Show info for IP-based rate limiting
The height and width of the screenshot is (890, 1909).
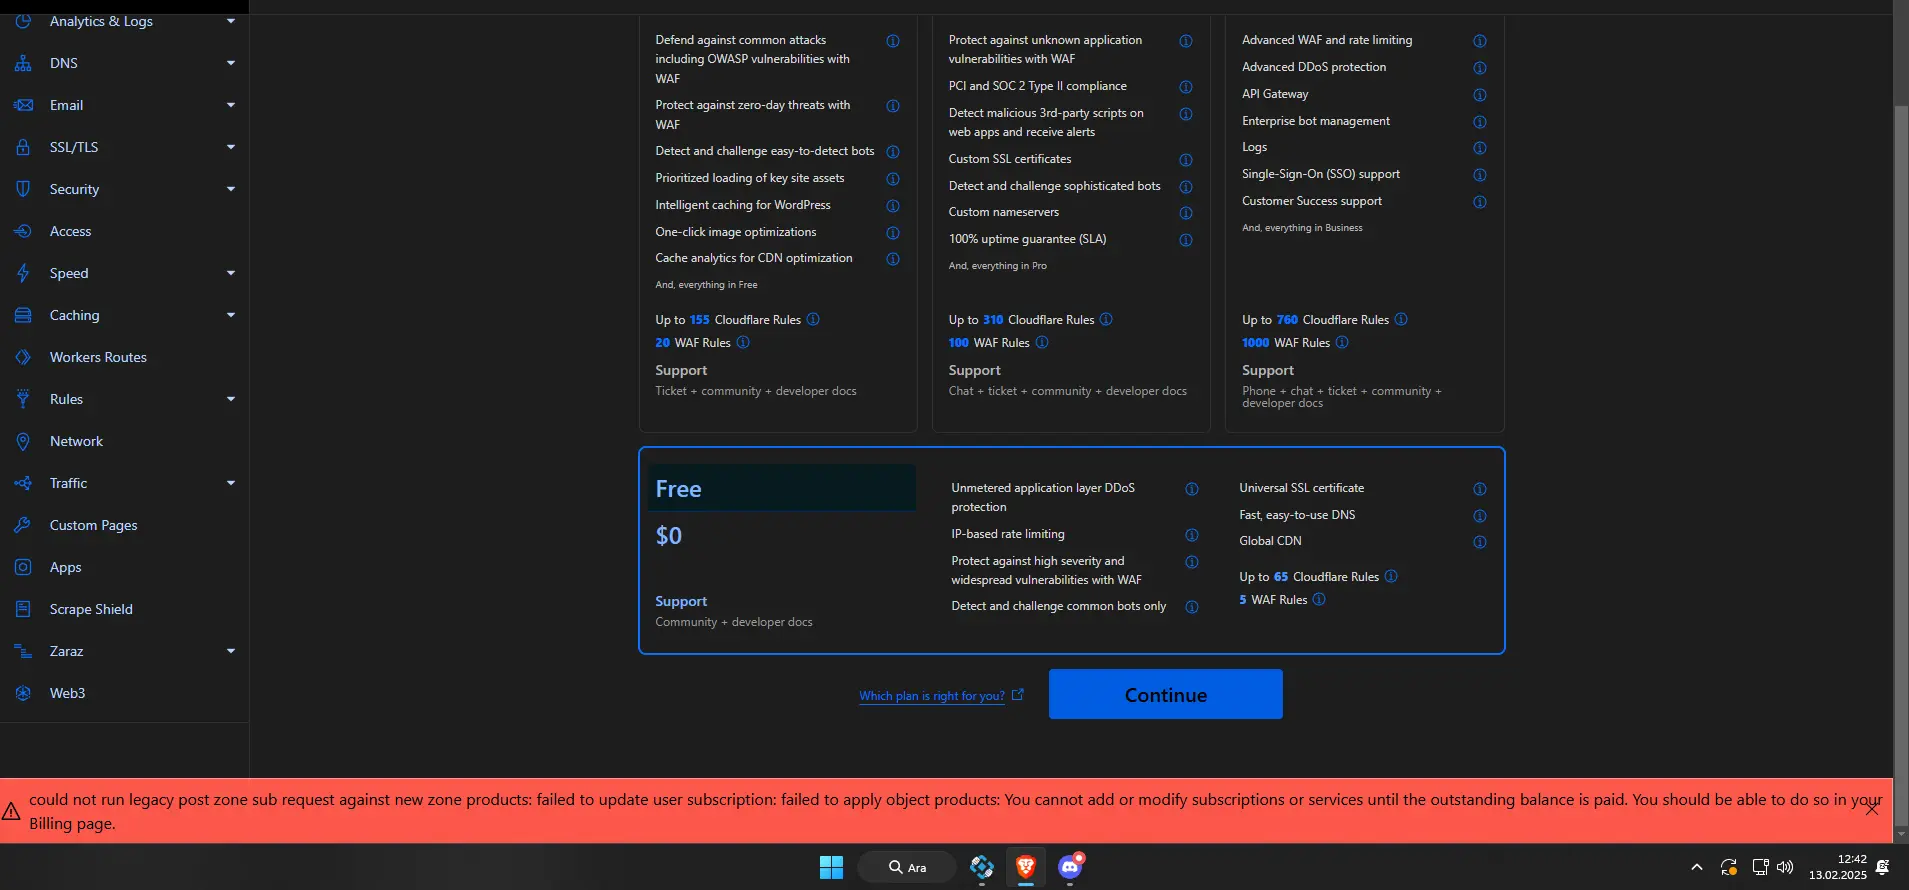[1192, 535]
